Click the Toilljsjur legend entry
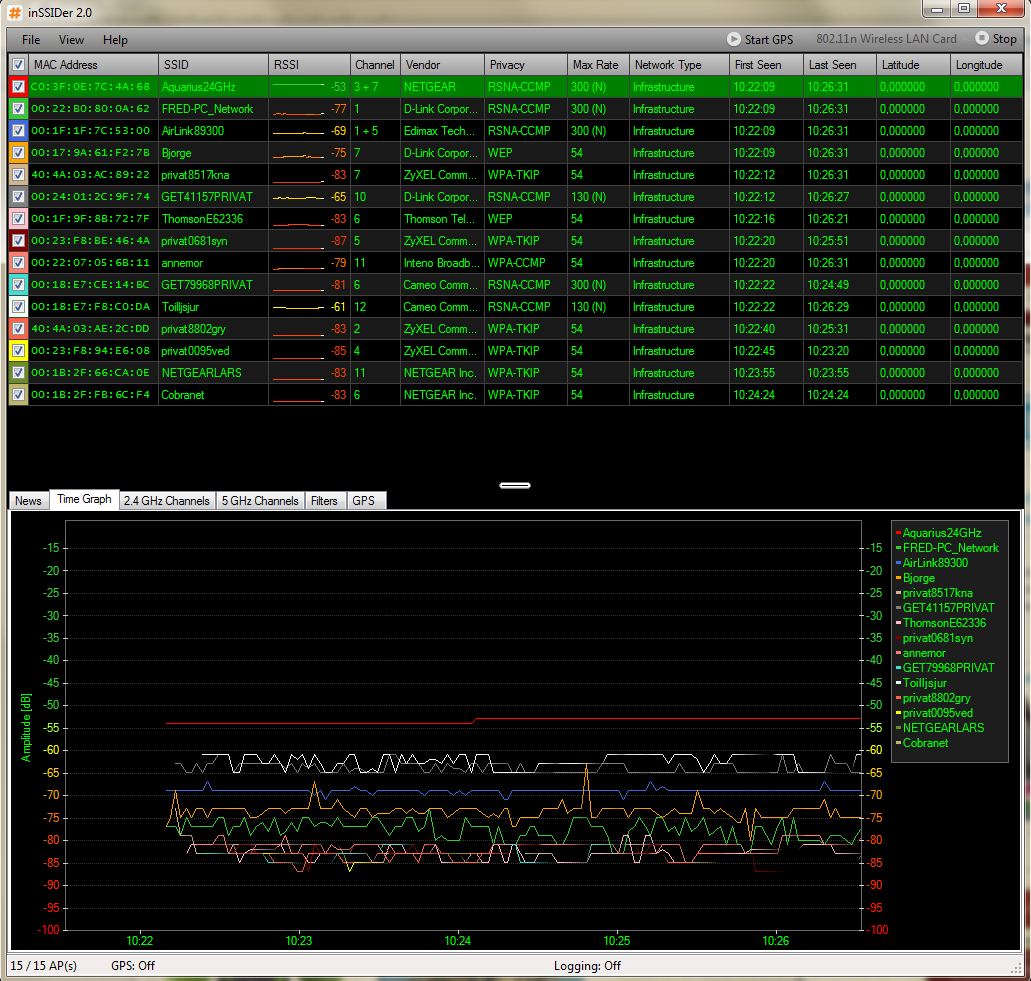Screen dimensions: 1031x981 (x=921, y=682)
